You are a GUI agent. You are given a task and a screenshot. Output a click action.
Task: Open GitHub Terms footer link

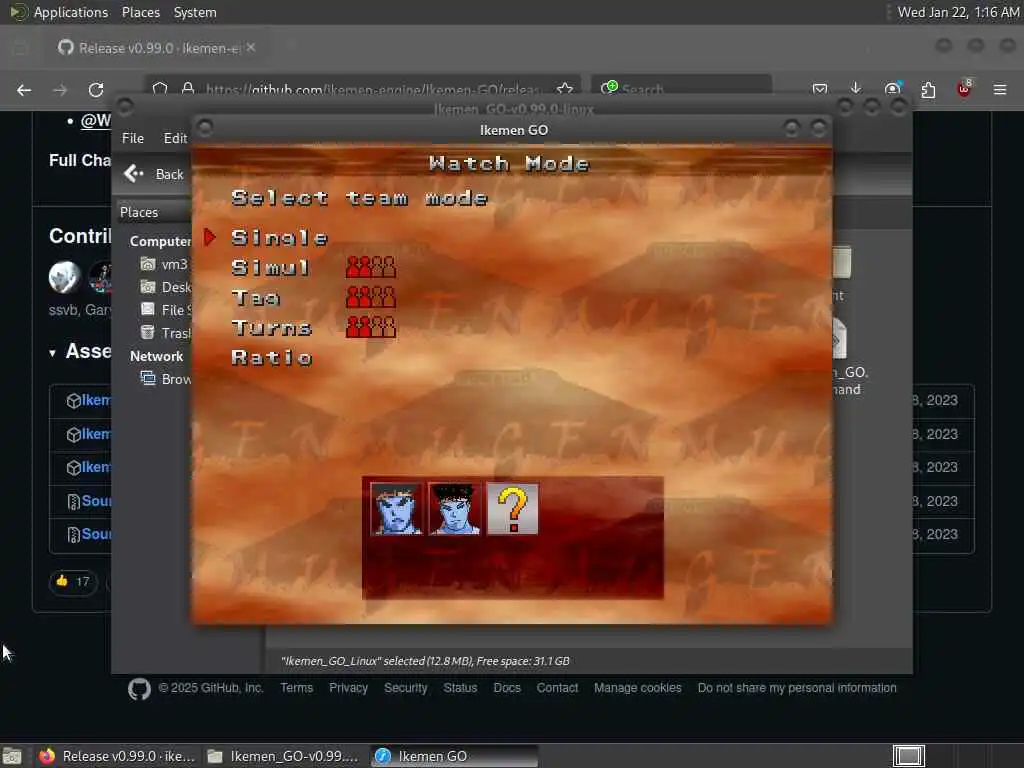point(296,688)
